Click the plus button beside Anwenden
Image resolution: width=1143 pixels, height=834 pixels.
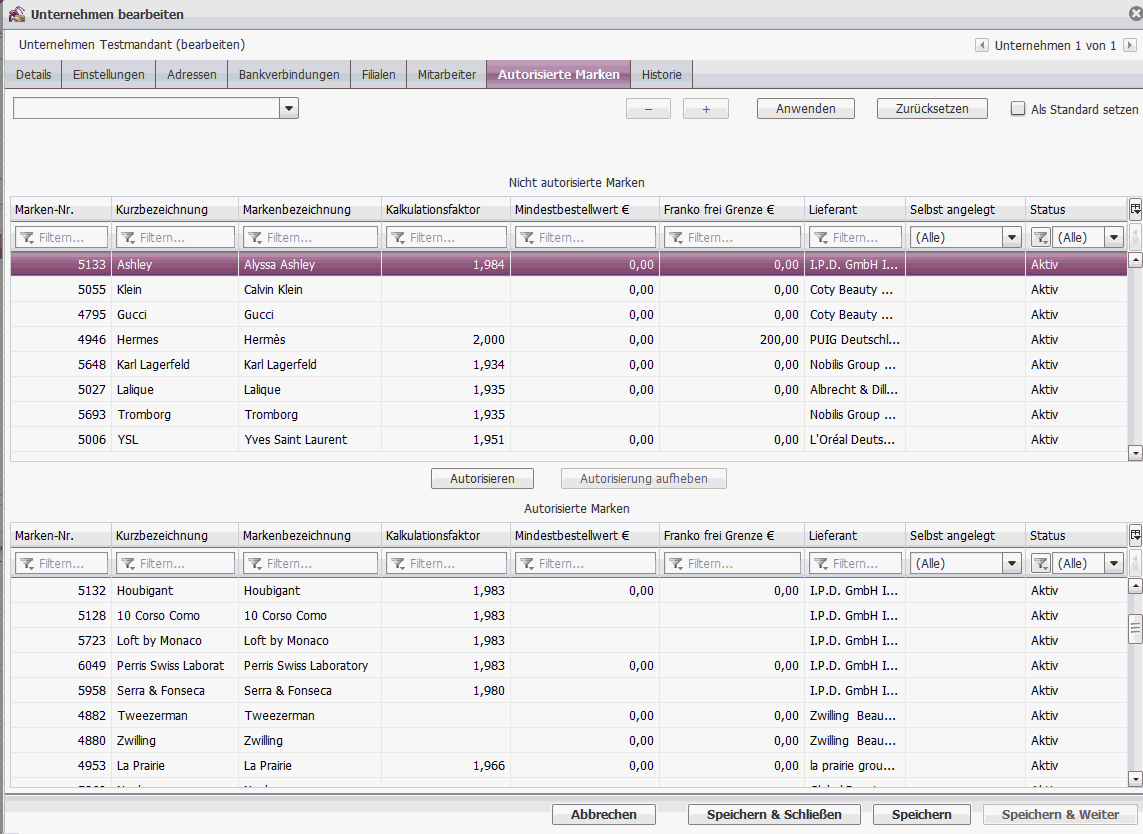click(x=706, y=109)
